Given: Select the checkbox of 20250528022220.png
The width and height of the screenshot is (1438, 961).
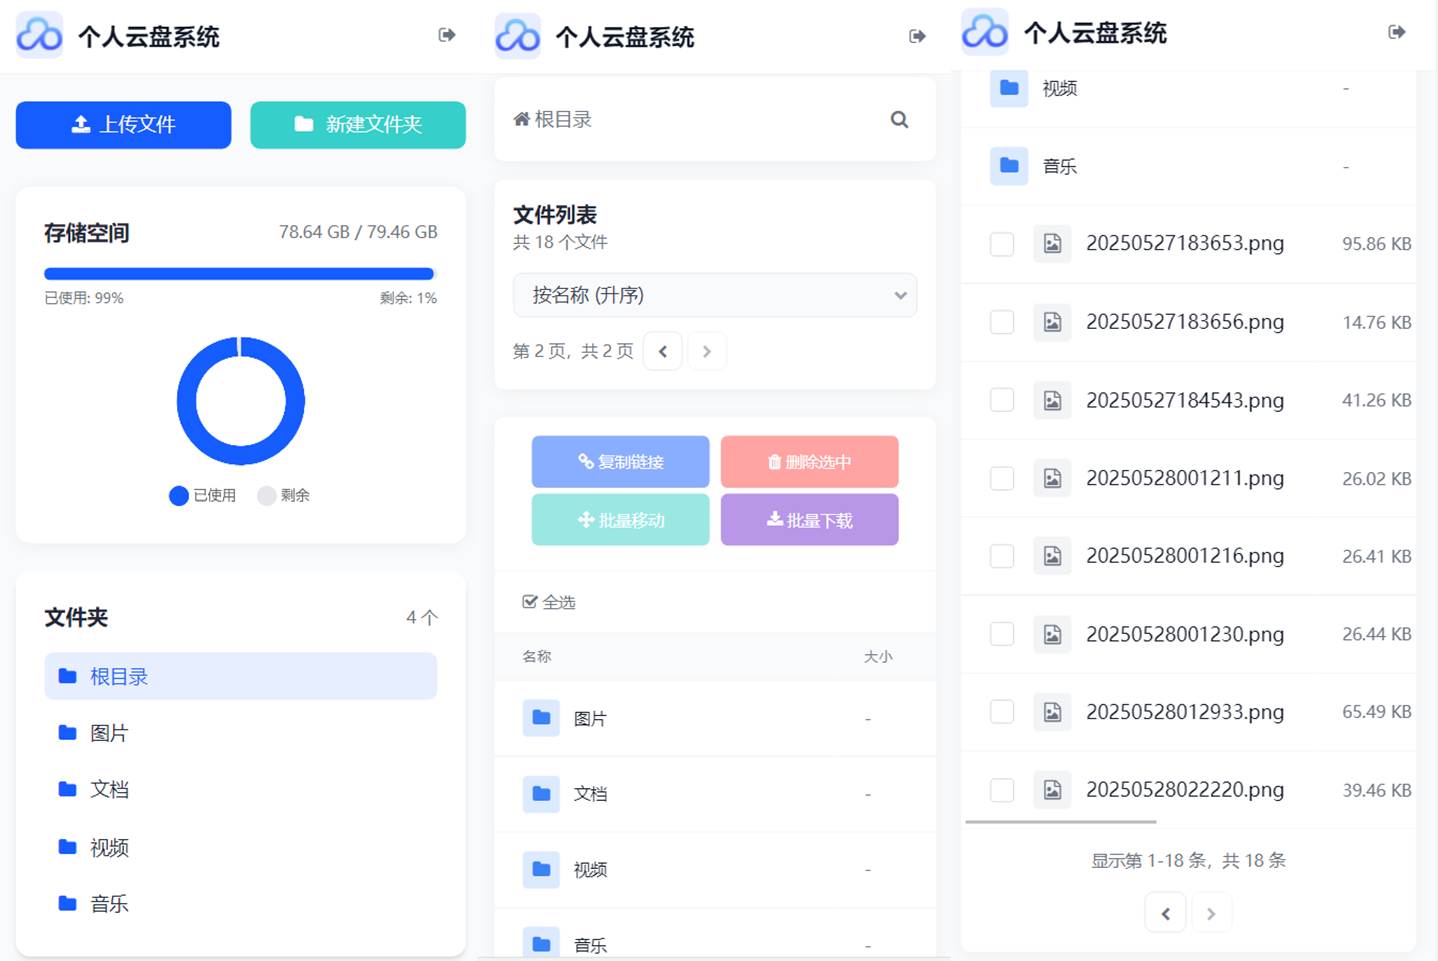Looking at the screenshot, I should [x=1001, y=789].
